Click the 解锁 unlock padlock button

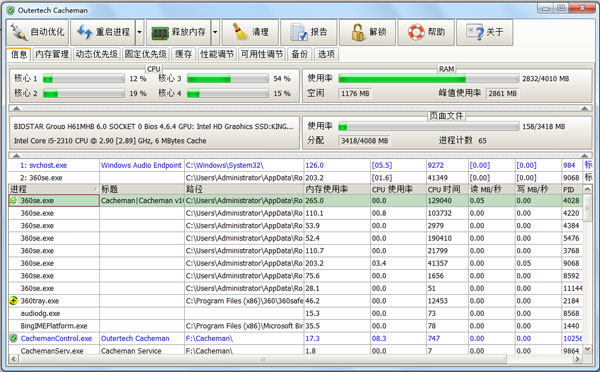pos(367,33)
